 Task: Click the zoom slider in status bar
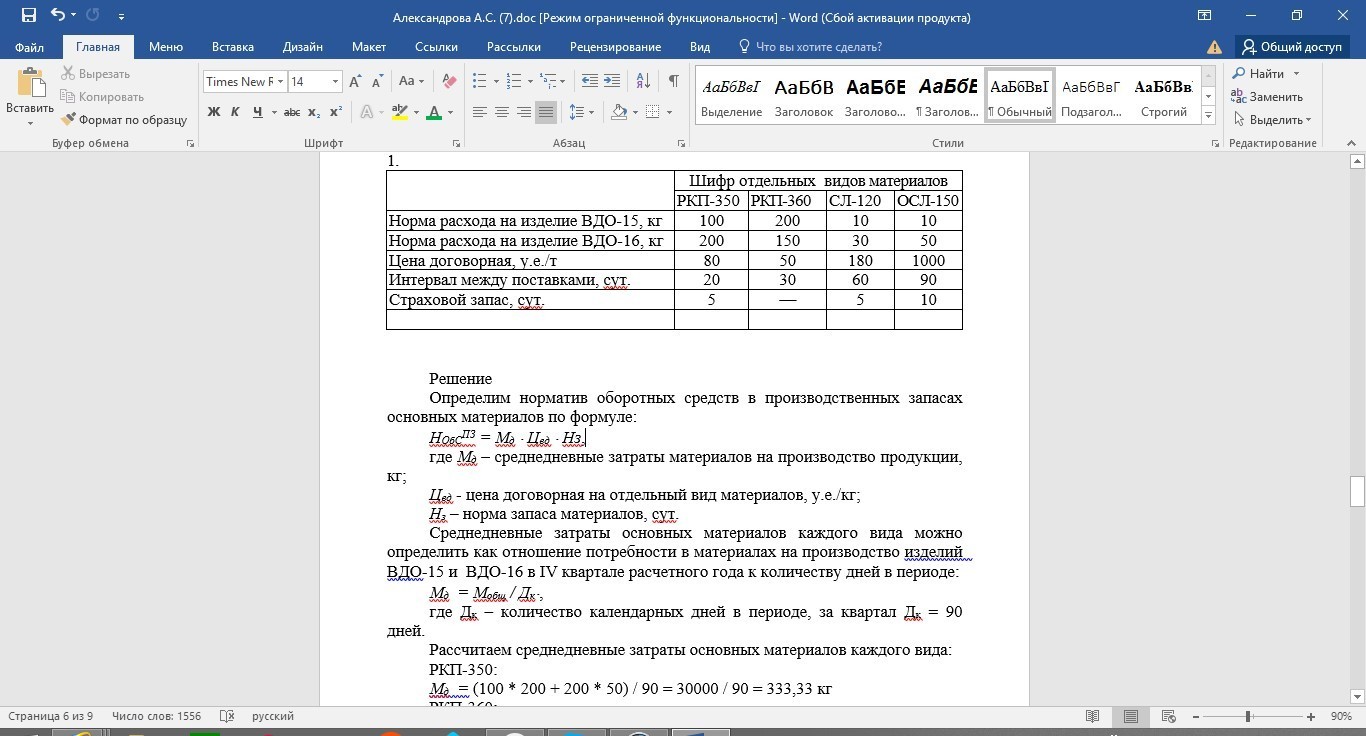1248,717
